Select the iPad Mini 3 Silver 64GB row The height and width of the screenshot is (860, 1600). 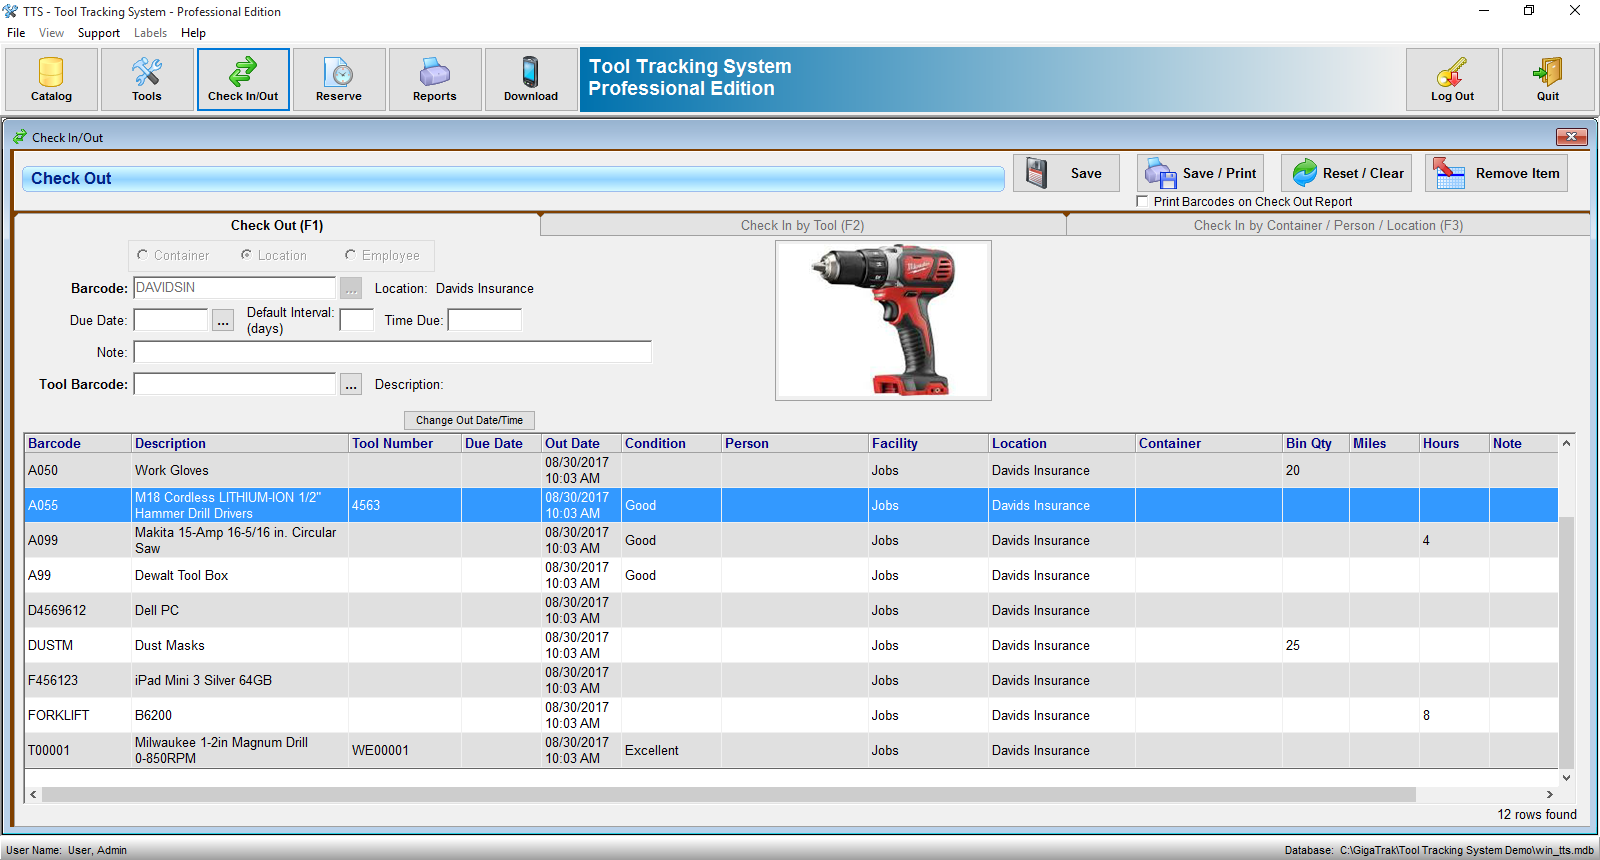[791, 680]
